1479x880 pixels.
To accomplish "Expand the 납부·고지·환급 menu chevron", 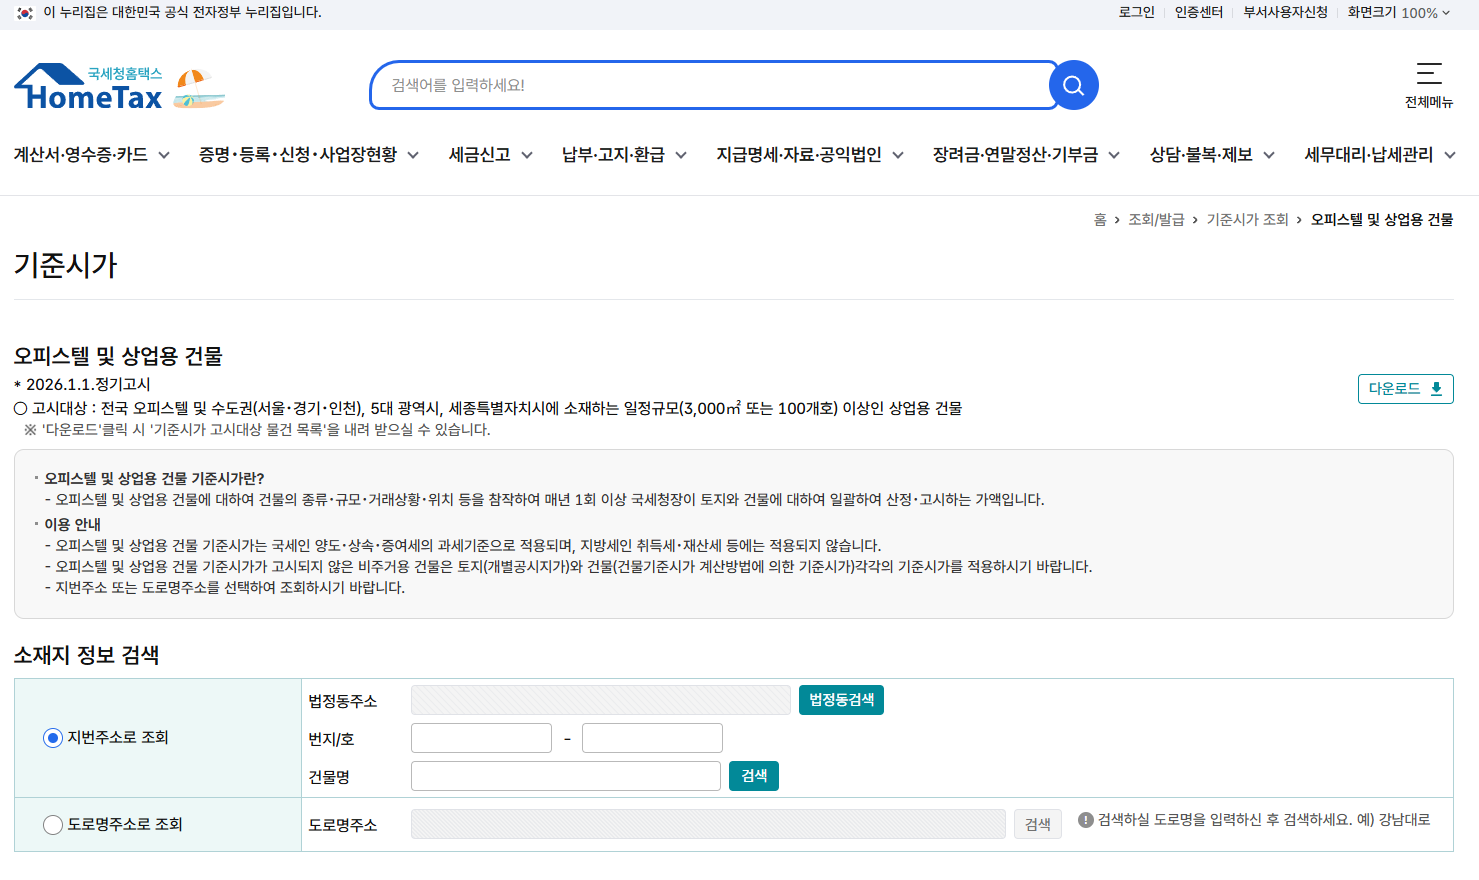I will point(681,155).
